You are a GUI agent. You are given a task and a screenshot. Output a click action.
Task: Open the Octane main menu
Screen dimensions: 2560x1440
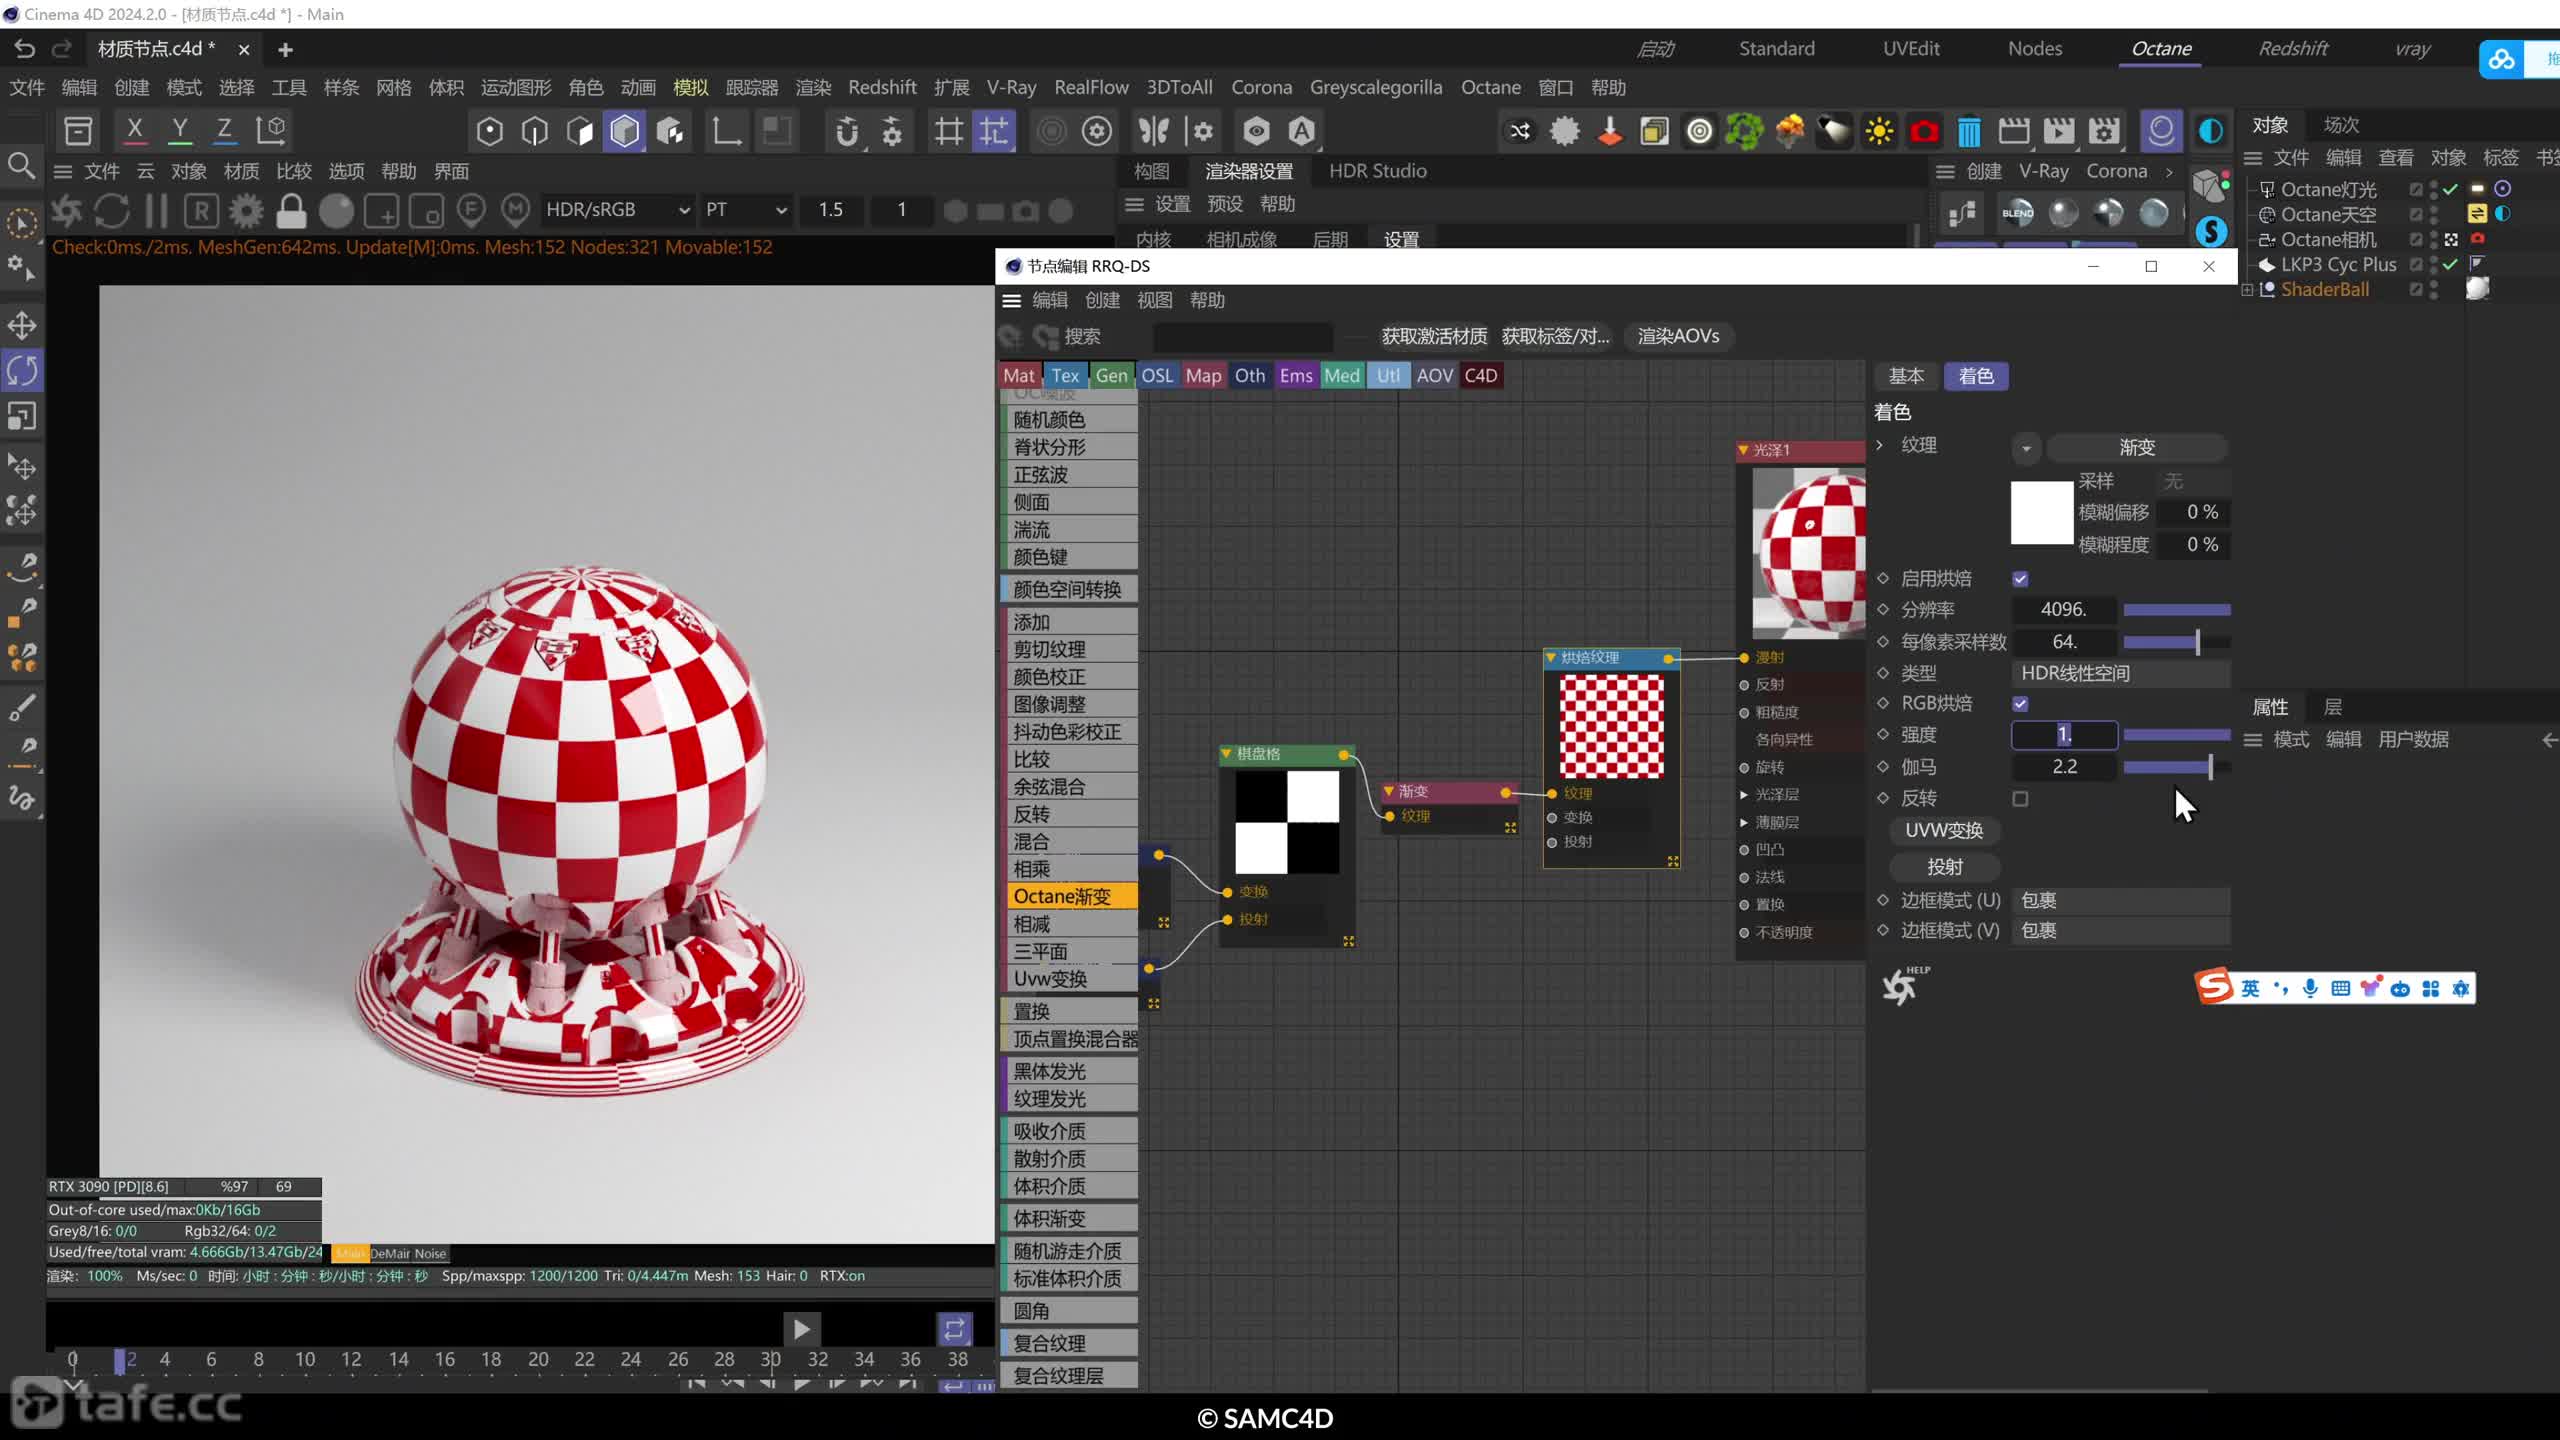pyautogui.click(x=1490, y=88)
